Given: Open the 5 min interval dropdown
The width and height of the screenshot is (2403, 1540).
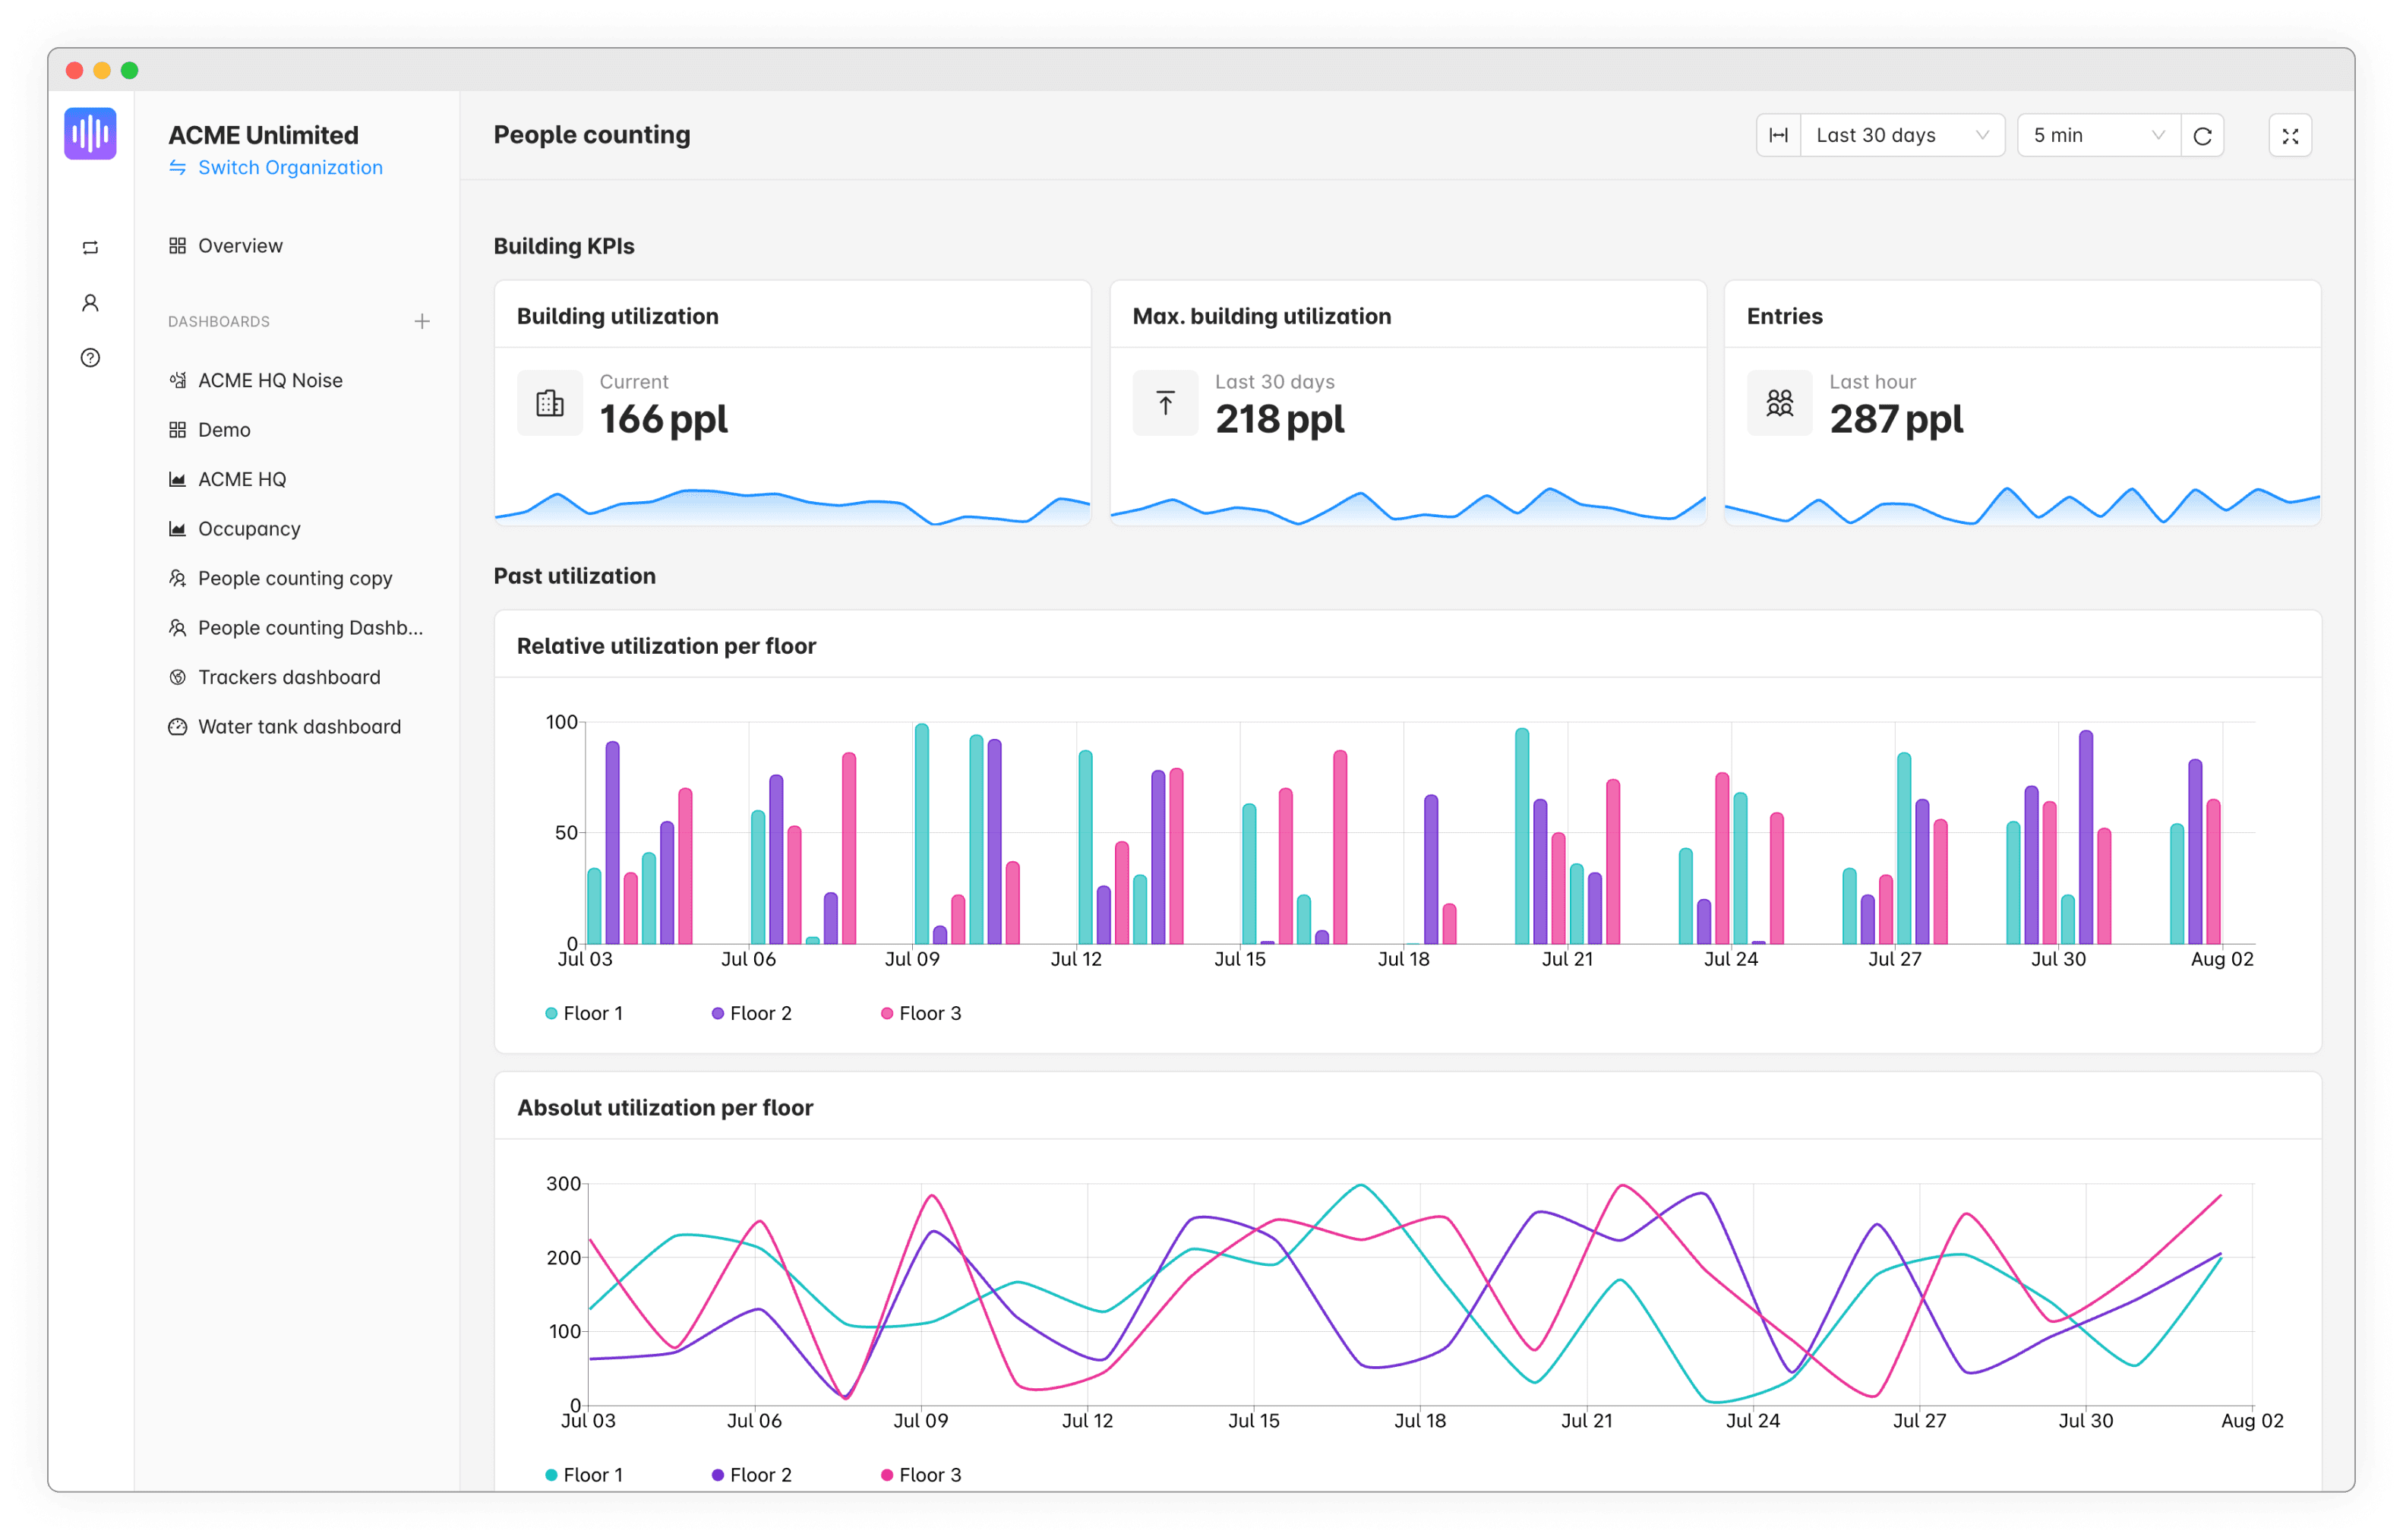Looking at the screenshot, I should point(2097,136).
